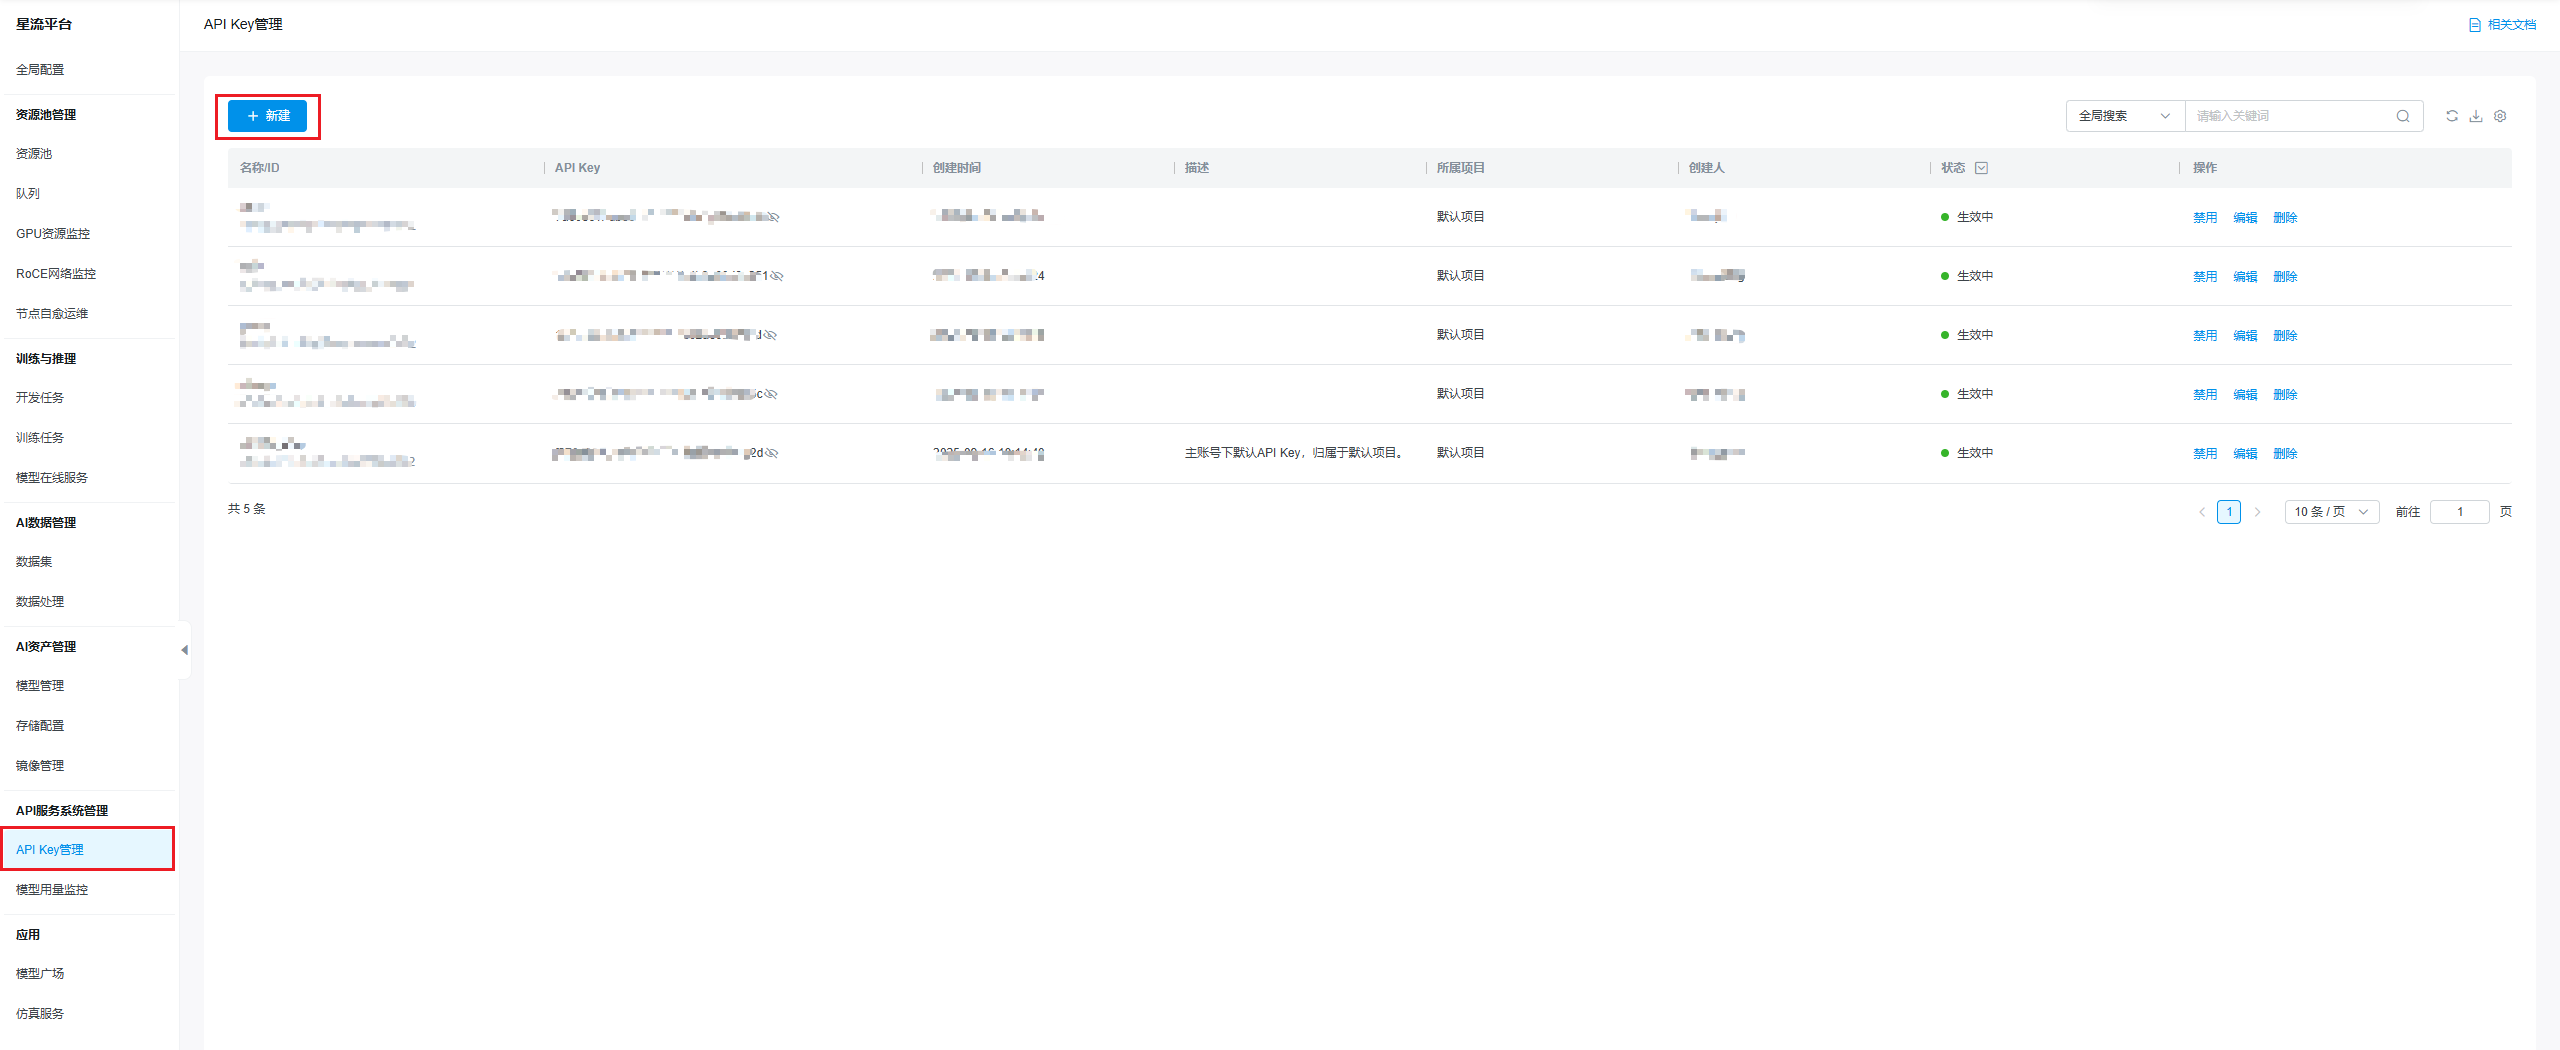Reveal API Key in first row
This screenshot has height=1050, width=2560.
click(x=774, y=217)
